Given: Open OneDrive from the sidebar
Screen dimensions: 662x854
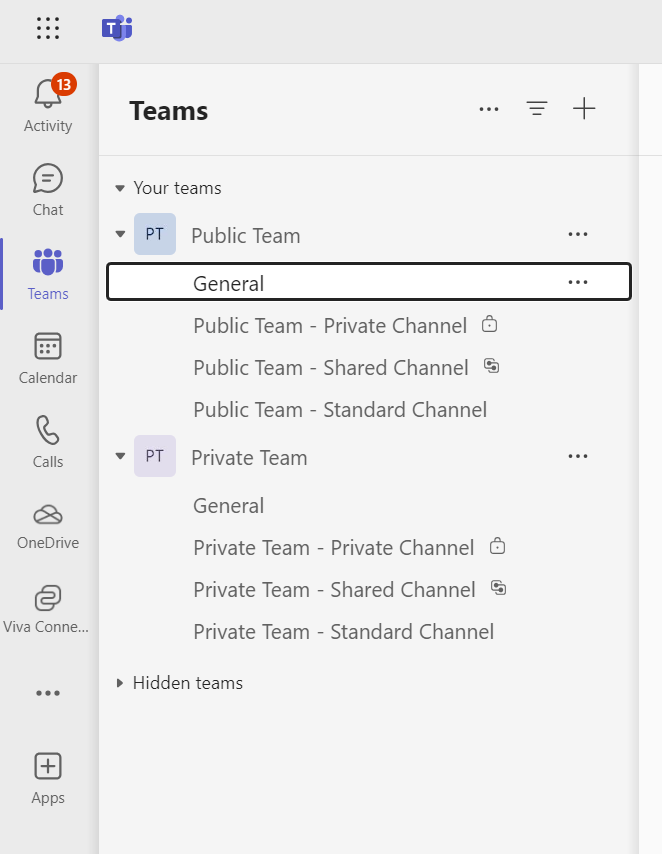Looking at the screenshot, I should tap(47, 524).
